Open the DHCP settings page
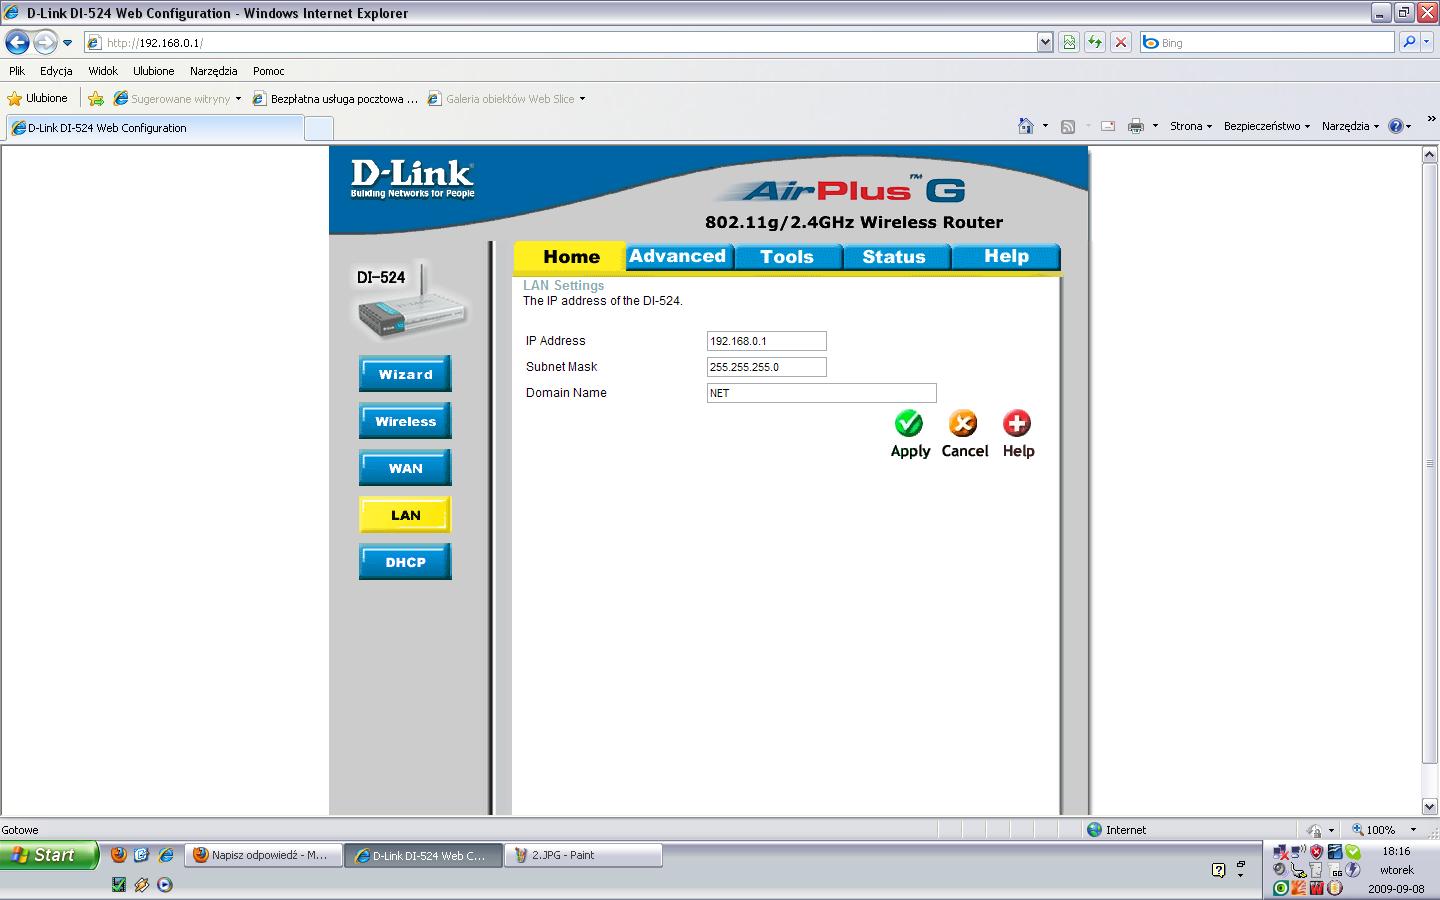This screenshot has width=1440, height=900. 405,562
